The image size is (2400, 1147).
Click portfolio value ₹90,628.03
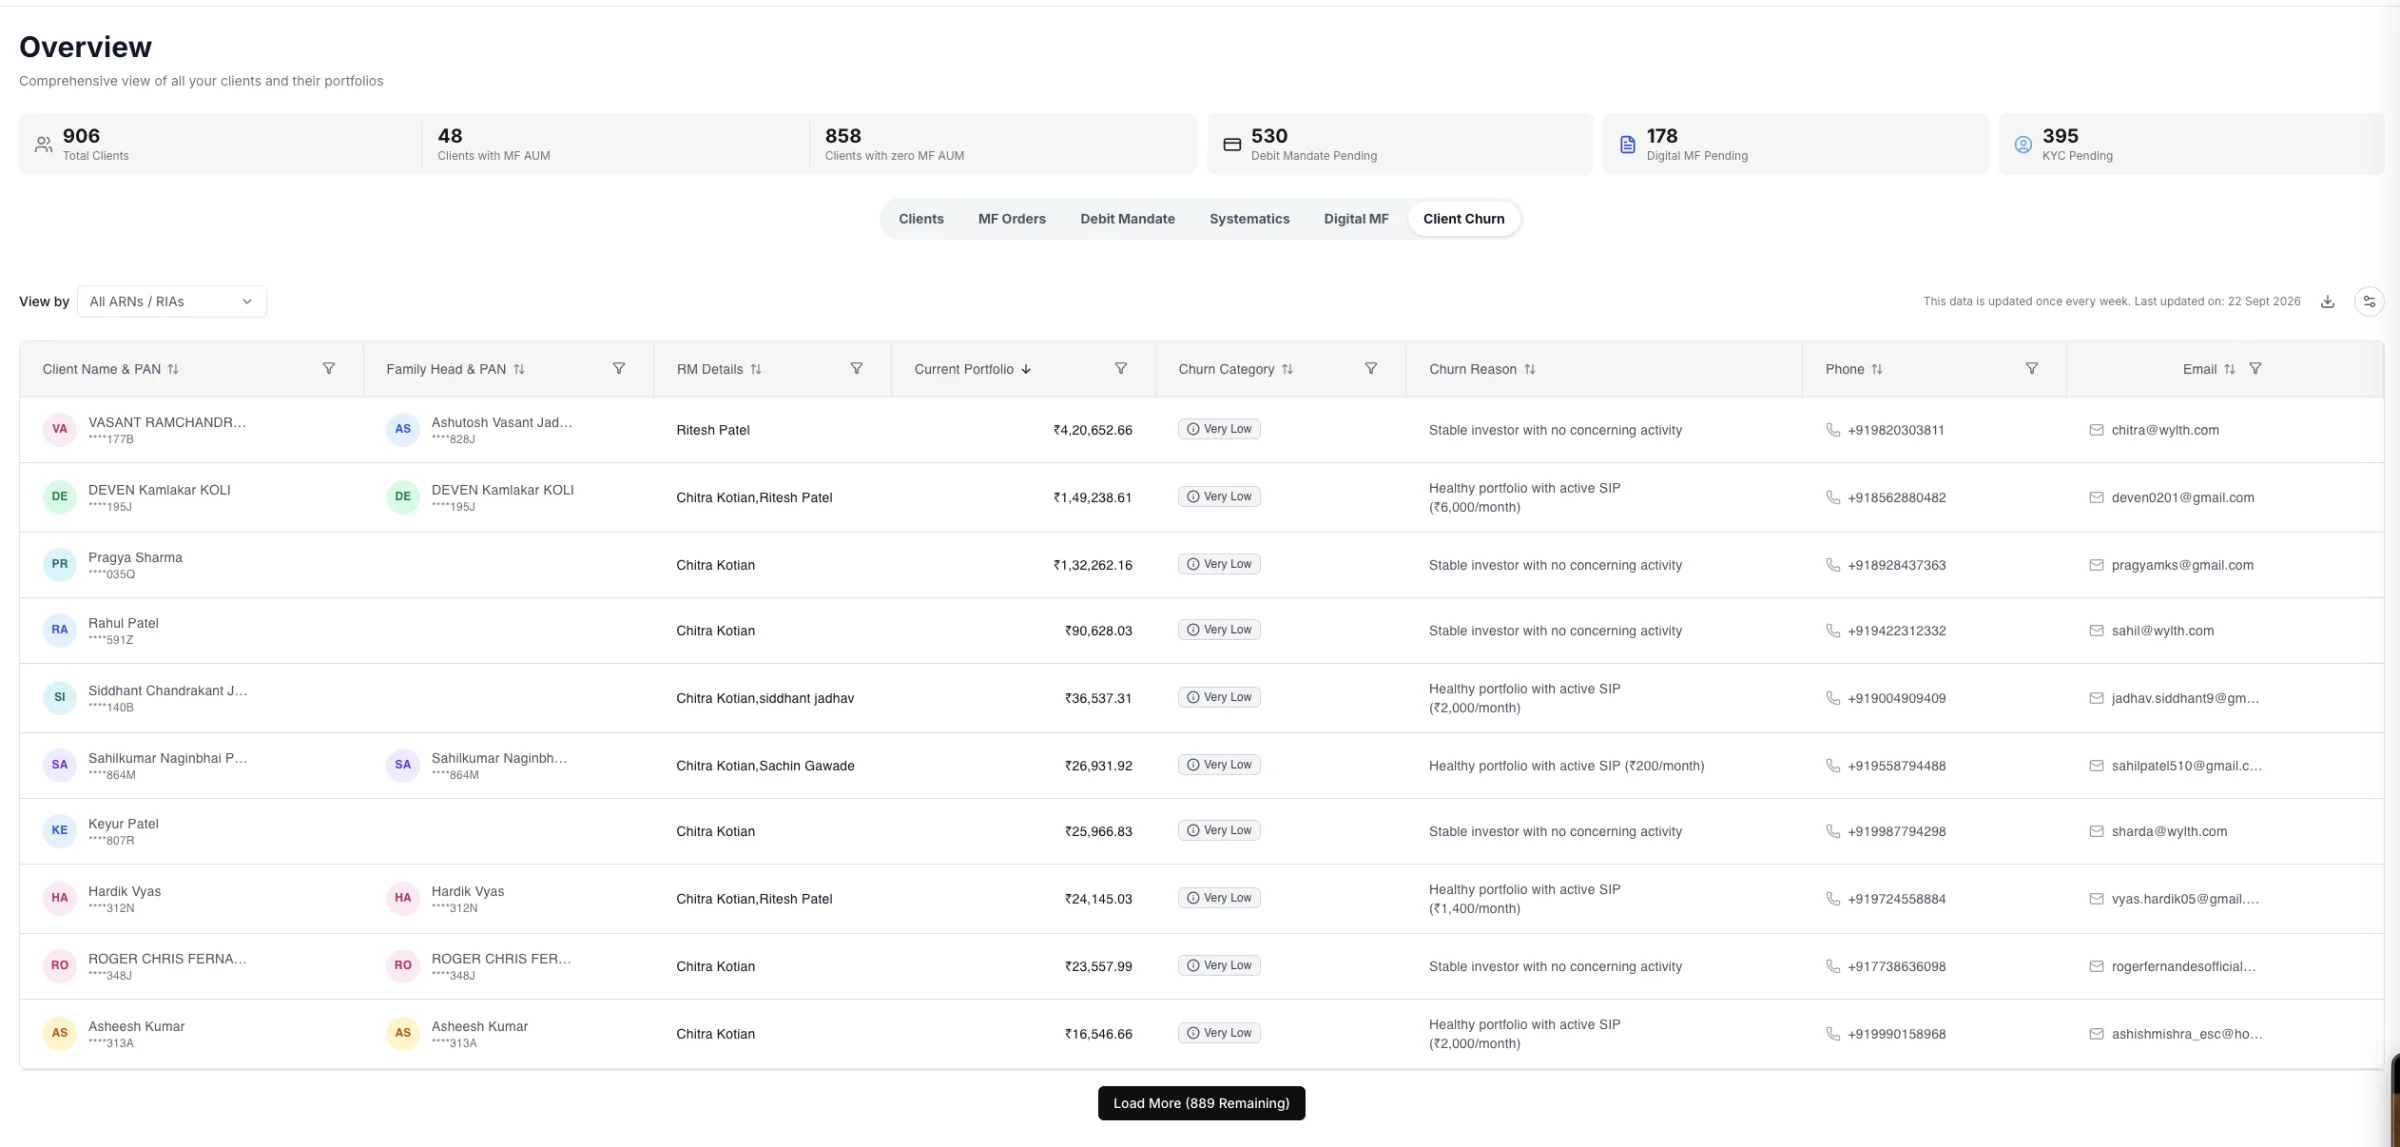click(1098, 631)
